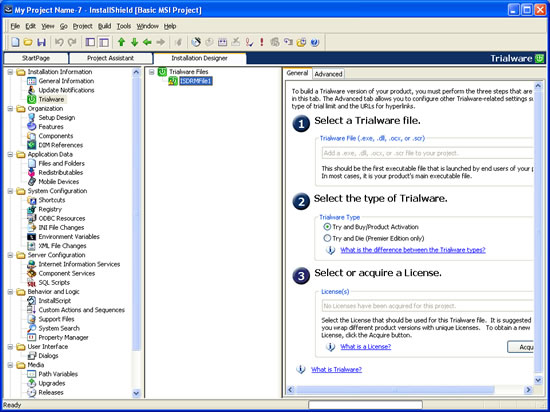Viewport: 550px width, 412px height.
Task: Open the Mobile Devices view
Action: click(59, 182)
